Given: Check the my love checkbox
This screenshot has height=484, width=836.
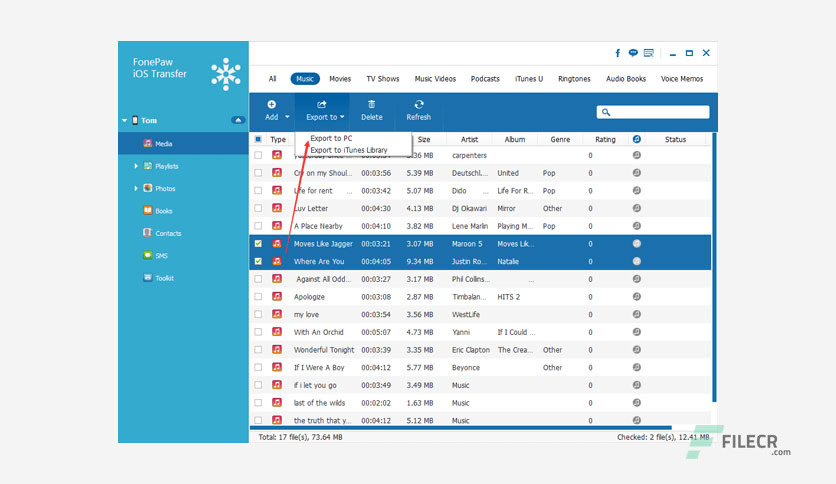Looking at the screenshot, I should click(x=258, y=314).
